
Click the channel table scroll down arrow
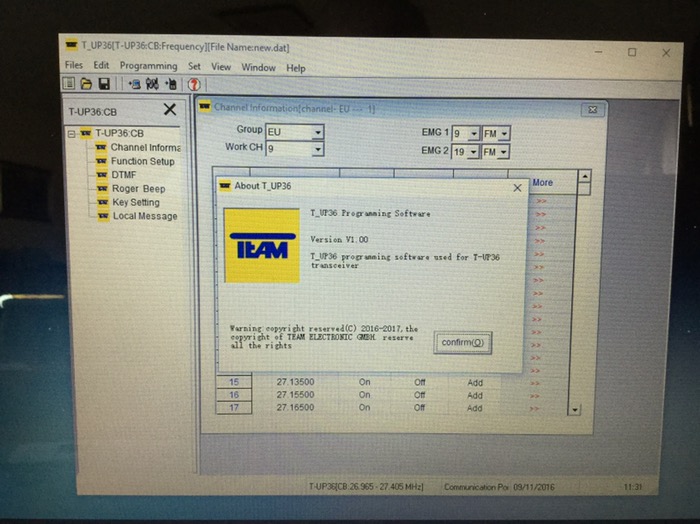click(x=575, y=410)
